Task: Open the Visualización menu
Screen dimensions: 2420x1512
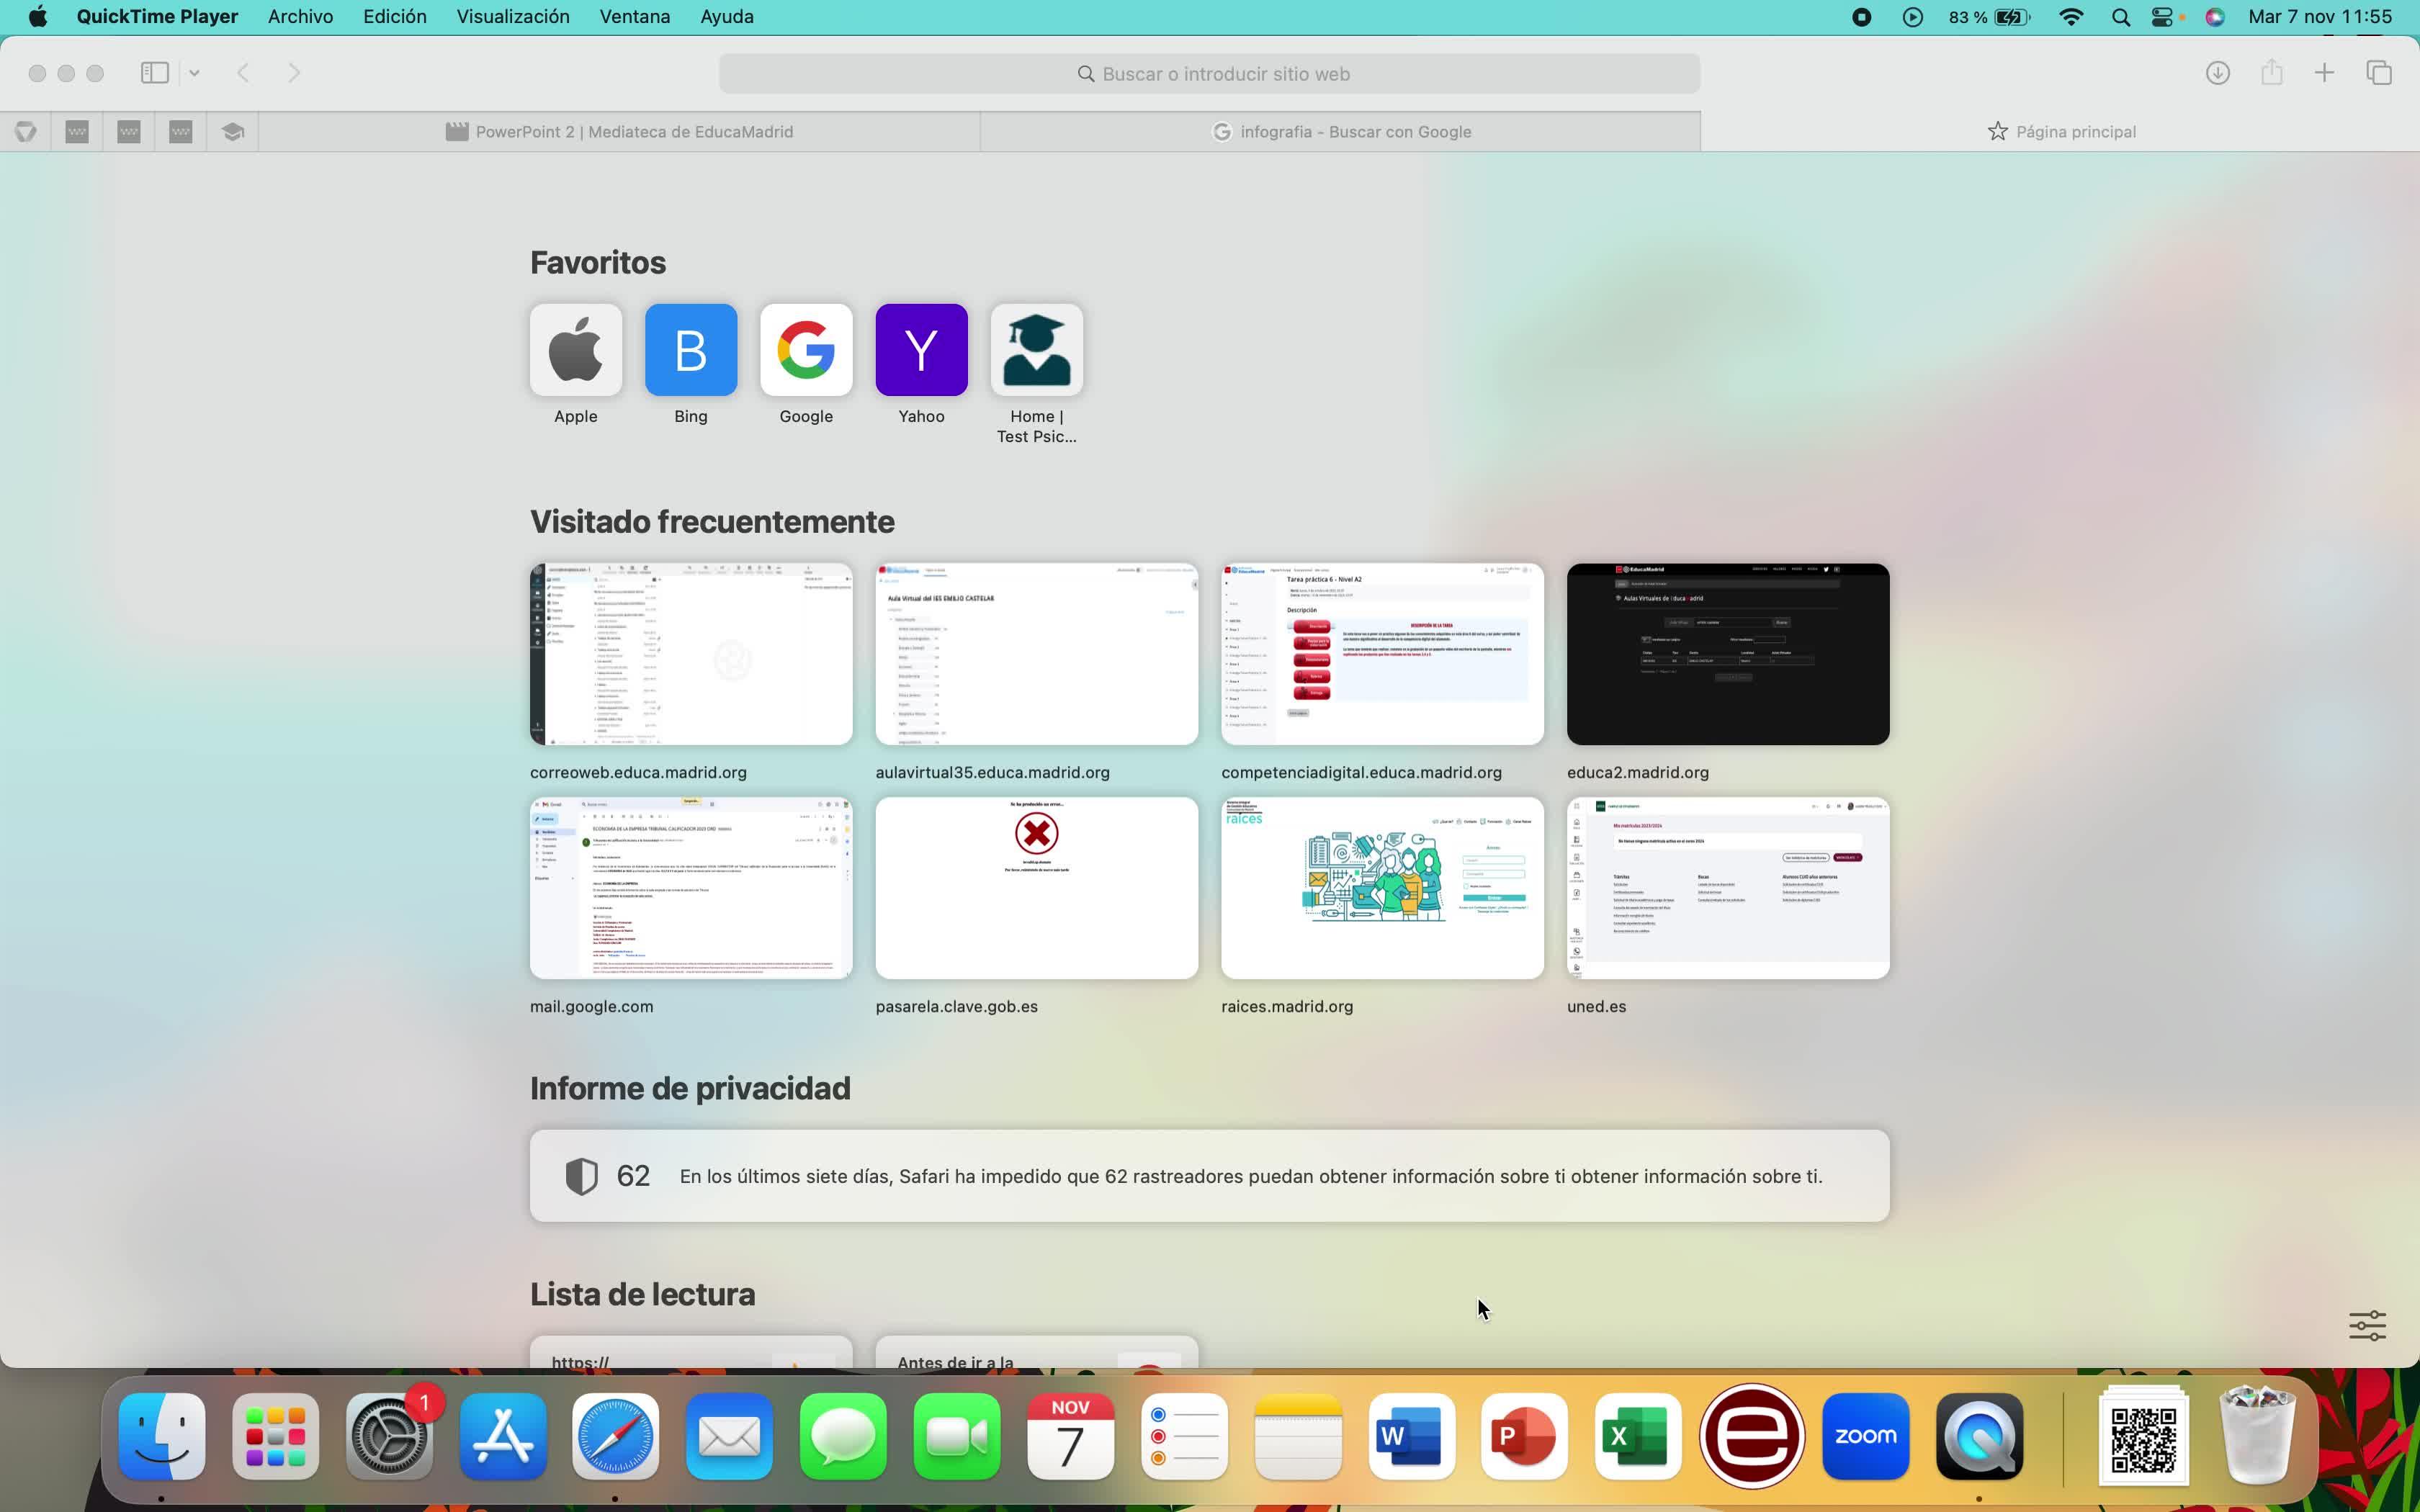Action: click(x=513, y=17)
